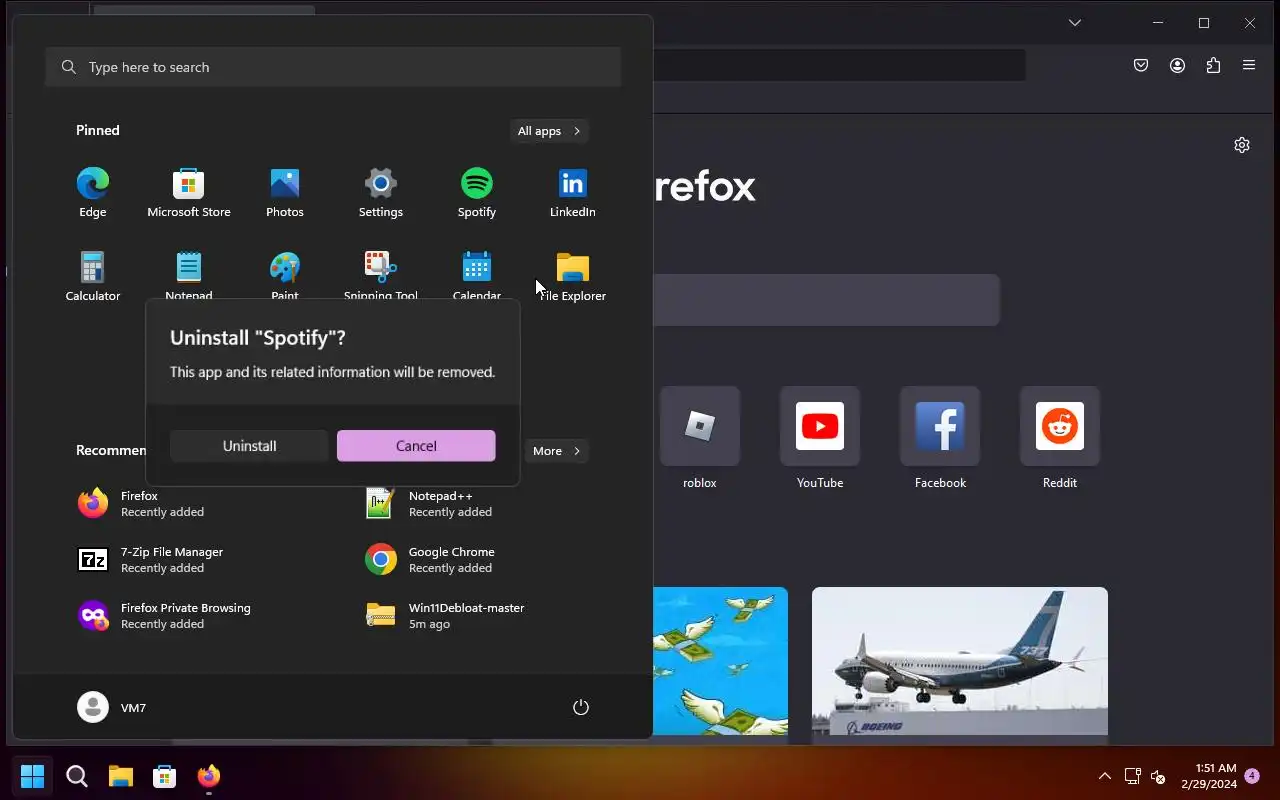This screenshot has width=1280, height=800.
Task: Open Firefox new tab personalization gear
Action: tap(1242, 145)
